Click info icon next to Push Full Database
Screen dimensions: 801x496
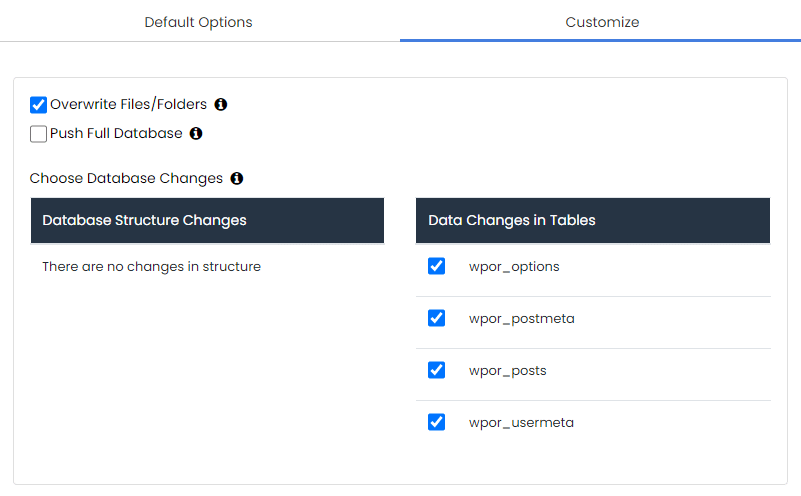pyautogui.click(x=196, y=133)
